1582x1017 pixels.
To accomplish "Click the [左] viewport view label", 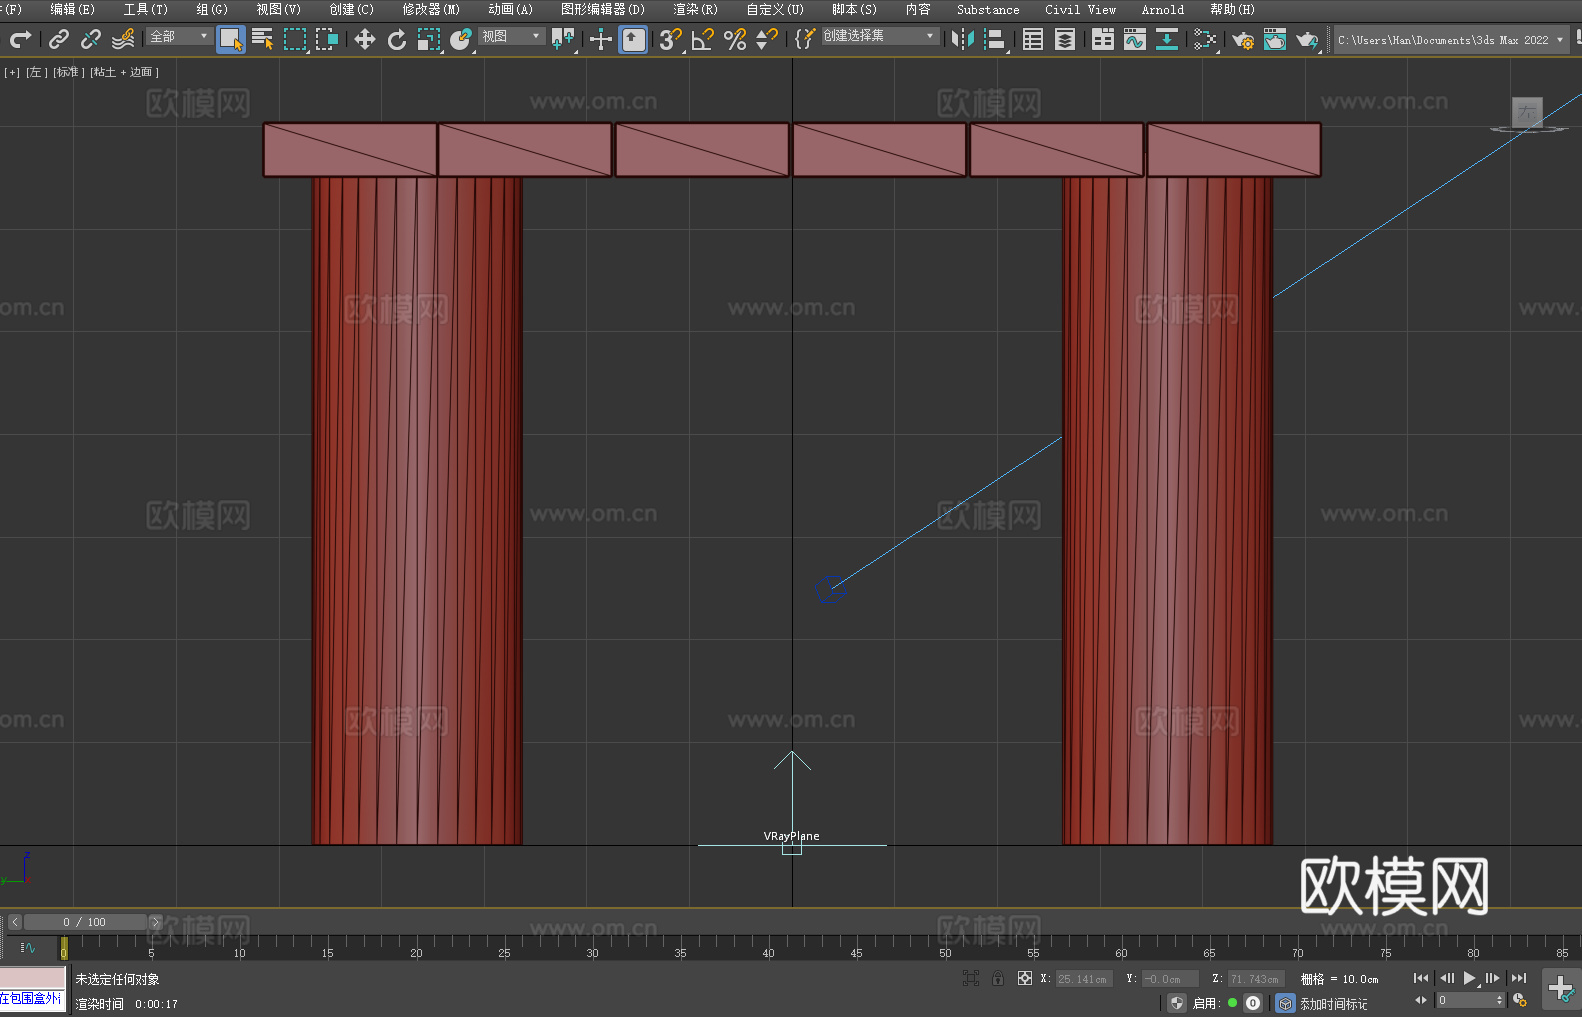I will [x=36, y=72].
